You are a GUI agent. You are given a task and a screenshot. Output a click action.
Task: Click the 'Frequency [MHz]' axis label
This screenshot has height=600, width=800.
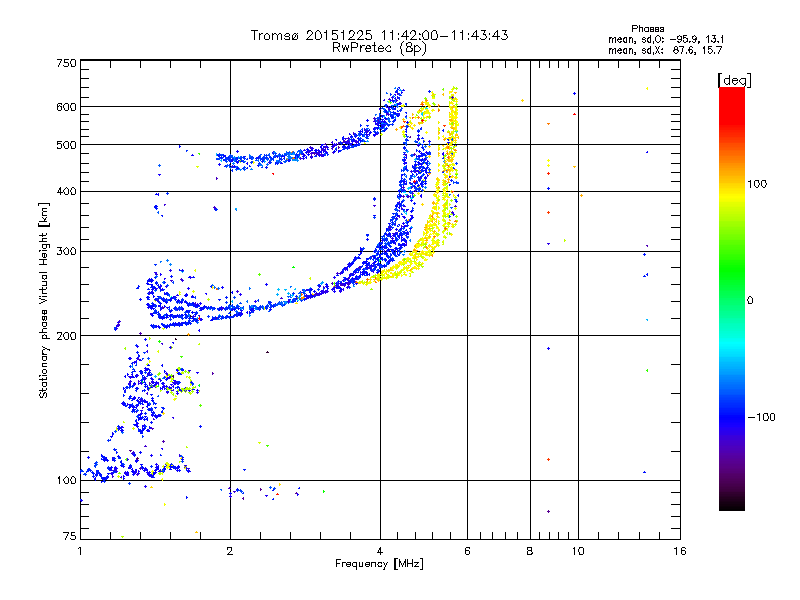coord(379,563)
